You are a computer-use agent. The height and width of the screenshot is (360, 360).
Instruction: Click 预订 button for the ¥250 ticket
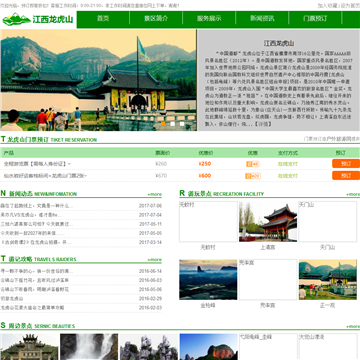click(x=346, y=164)
